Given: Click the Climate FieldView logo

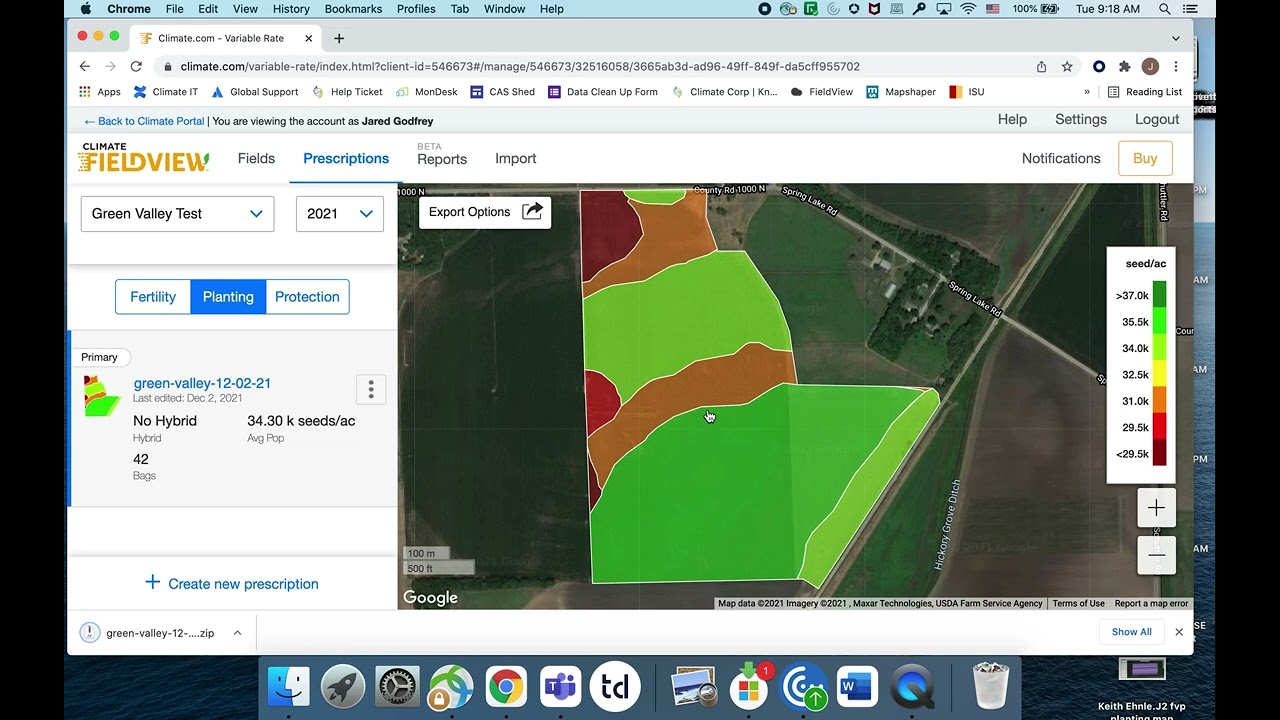Looking at the screenshot, I should (x=143, y=158).
